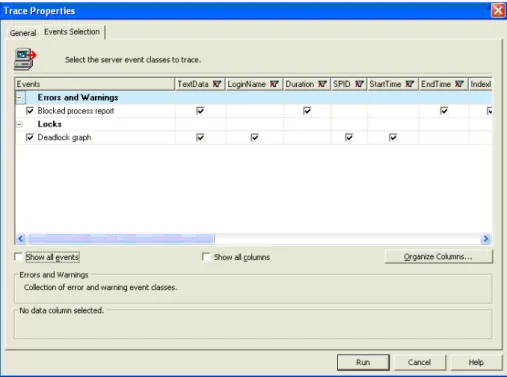
Task: Click the TextData column filter icon
Action: [x=217, y=84]
